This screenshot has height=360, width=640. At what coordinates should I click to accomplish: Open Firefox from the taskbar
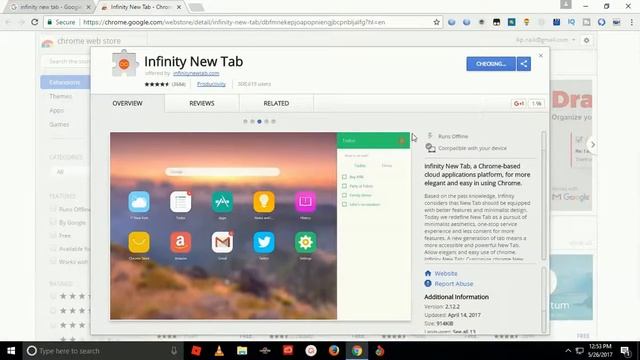(x=334, y=351)
